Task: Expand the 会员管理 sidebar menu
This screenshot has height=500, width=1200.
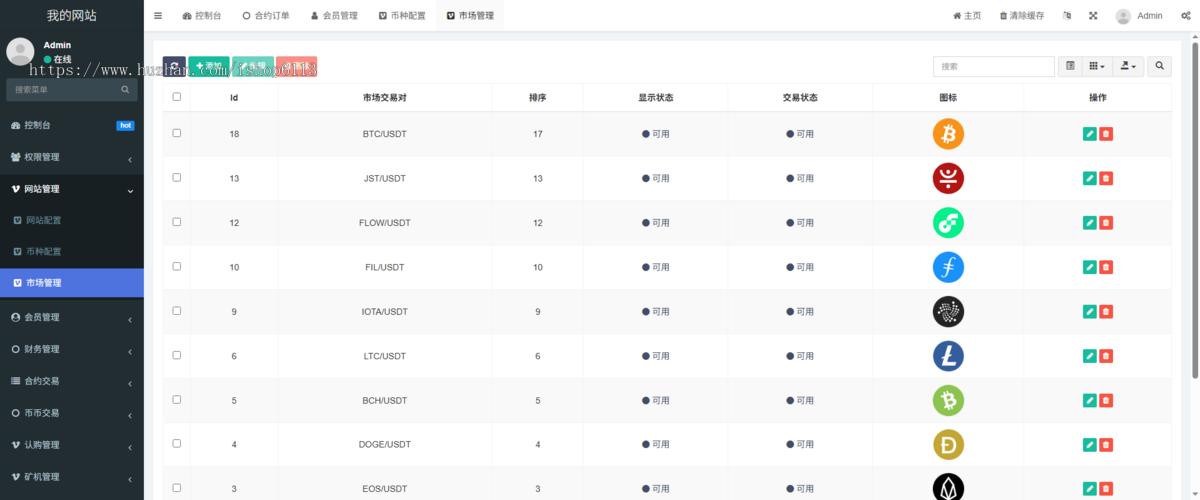Action: point(72,317)
